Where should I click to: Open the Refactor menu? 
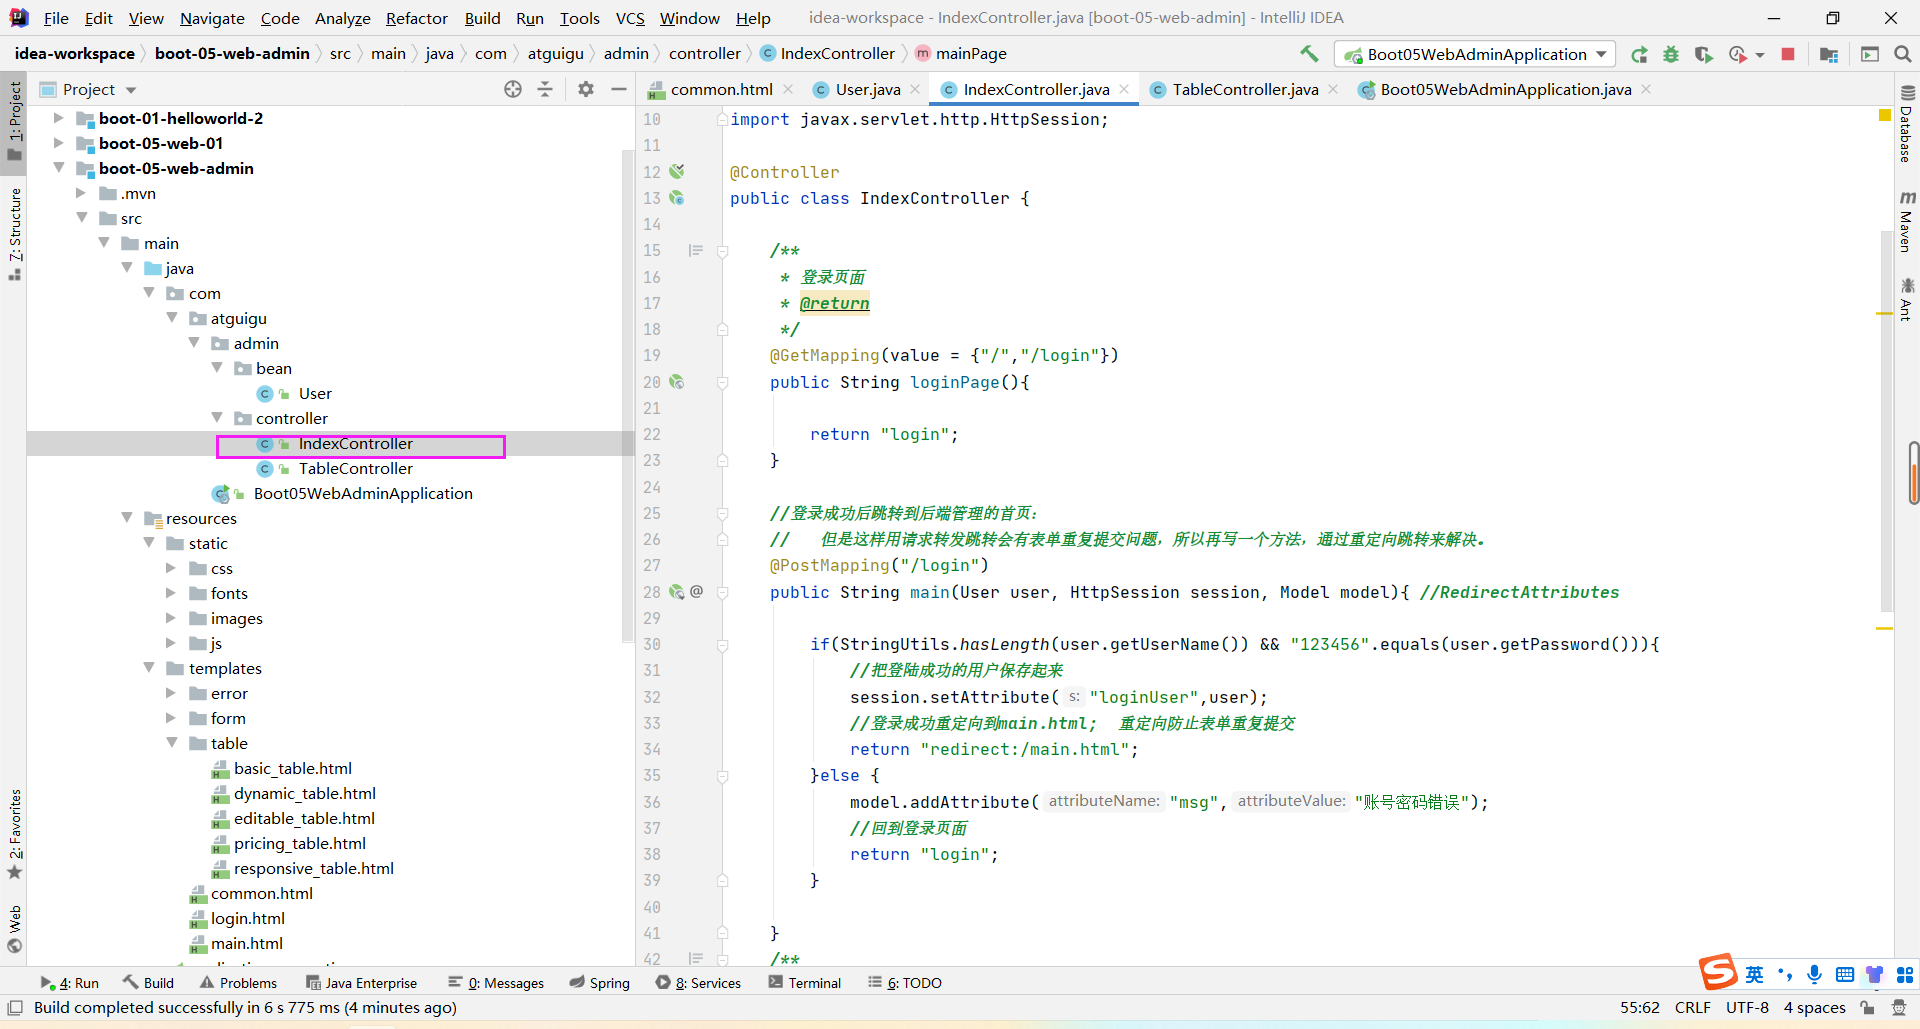point(416,18)
